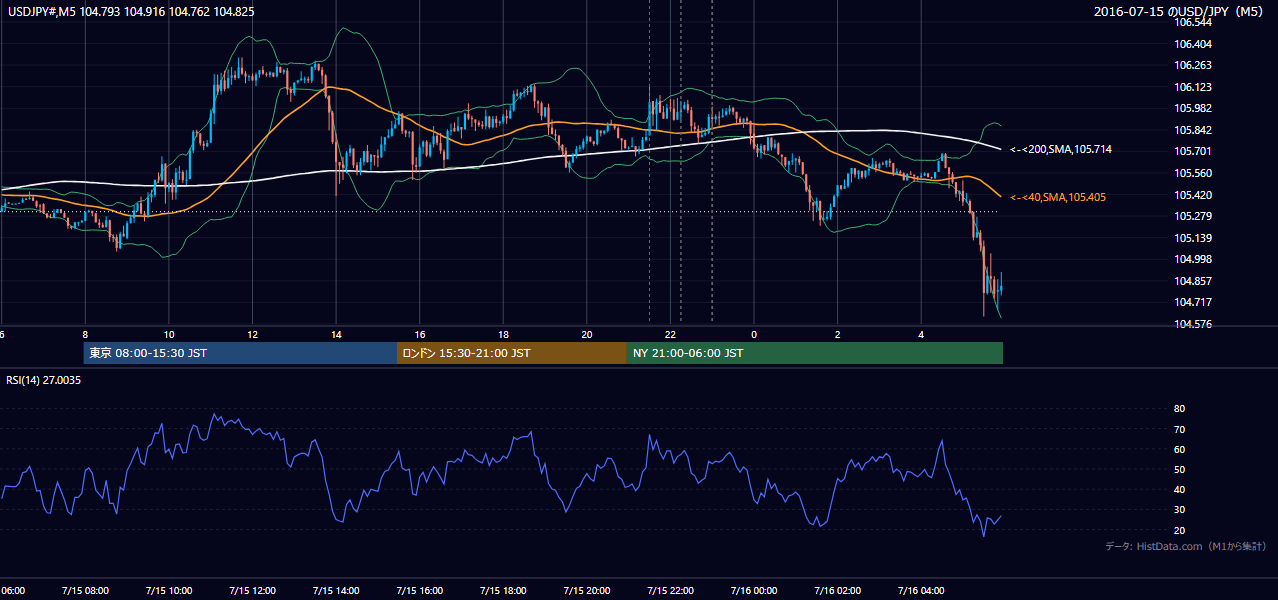Screen dimensions: 1278x600
Task: Click price axis label 104.857
Action: [x=1193, y=281]
